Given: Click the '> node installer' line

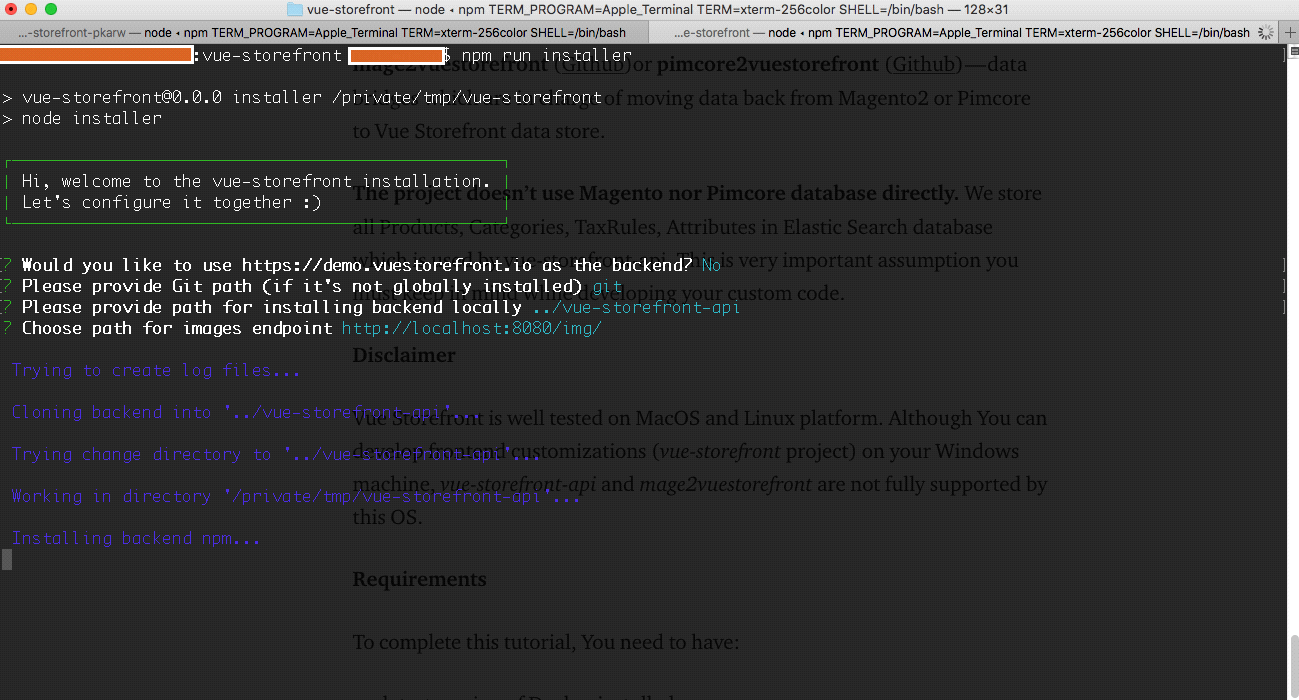Looking at the screenshot, I should pos(81,118).
